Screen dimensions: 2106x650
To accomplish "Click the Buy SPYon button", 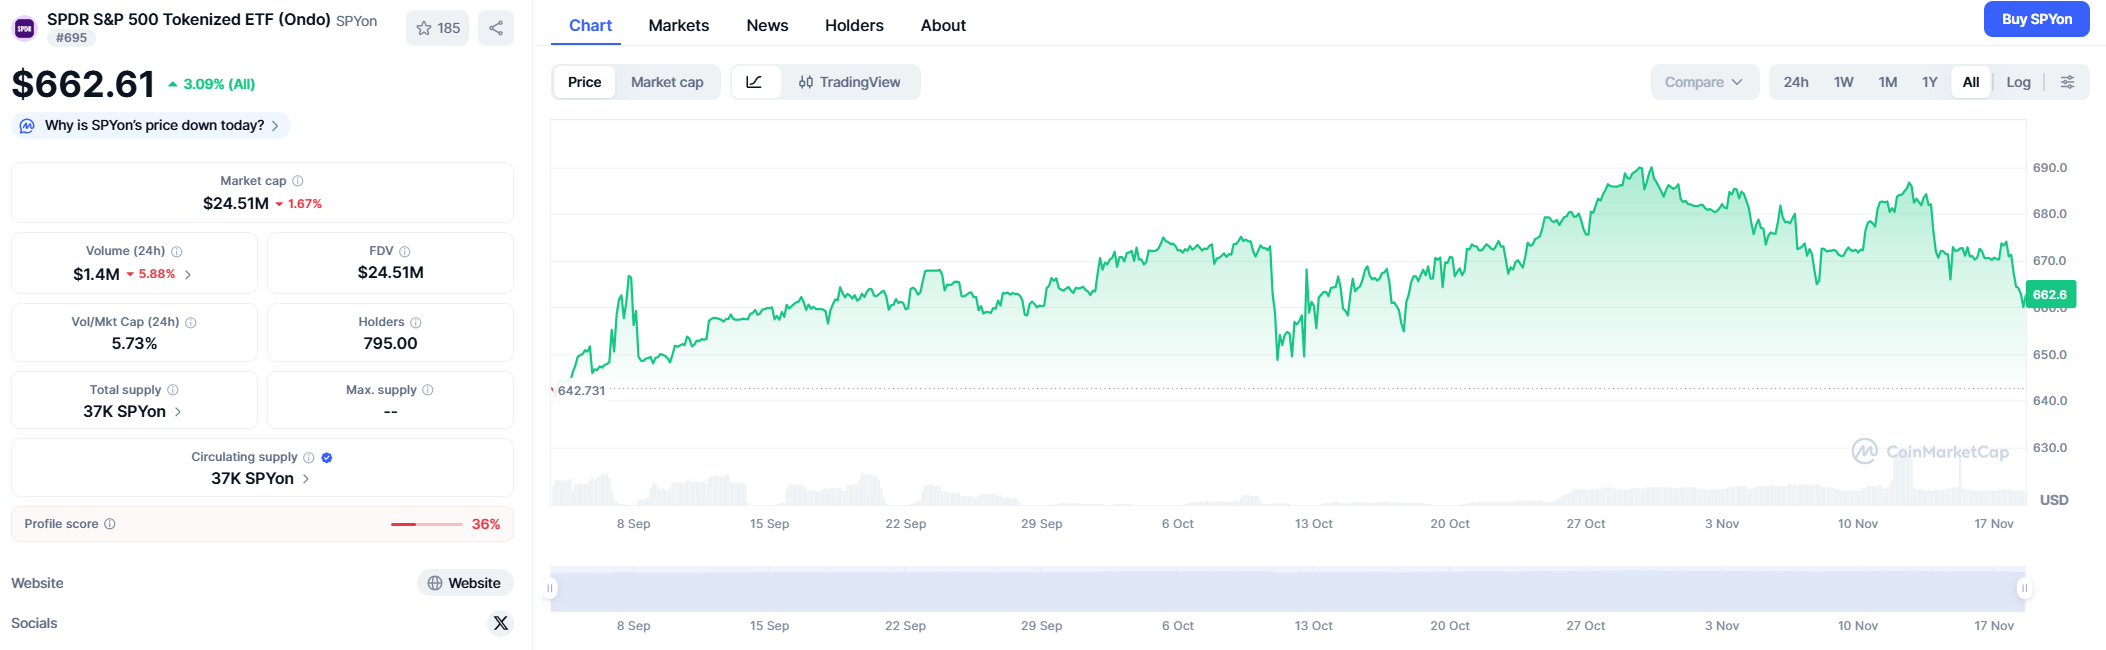I will pyautogui.click(x=2037, y=19).
